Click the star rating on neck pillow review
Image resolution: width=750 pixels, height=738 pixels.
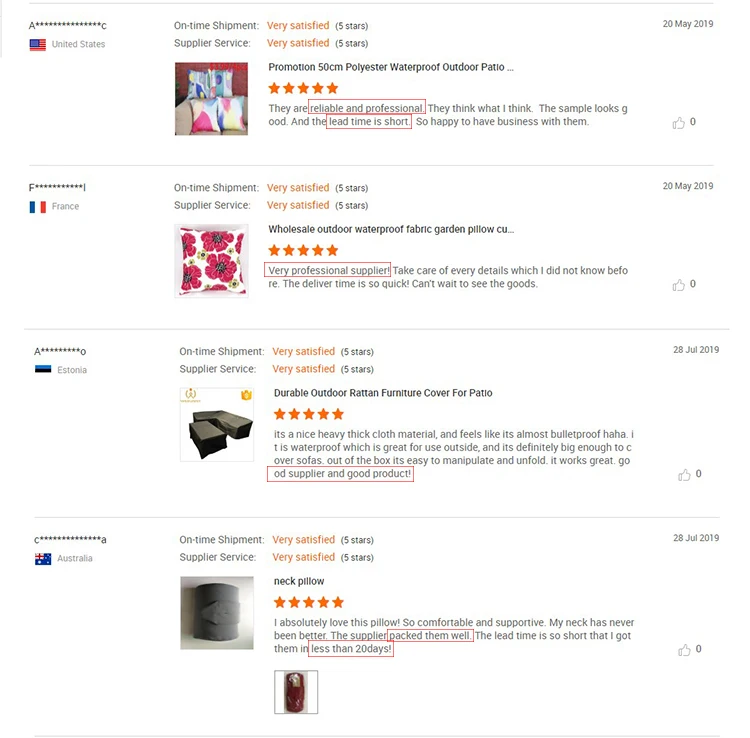click(309, 602)
